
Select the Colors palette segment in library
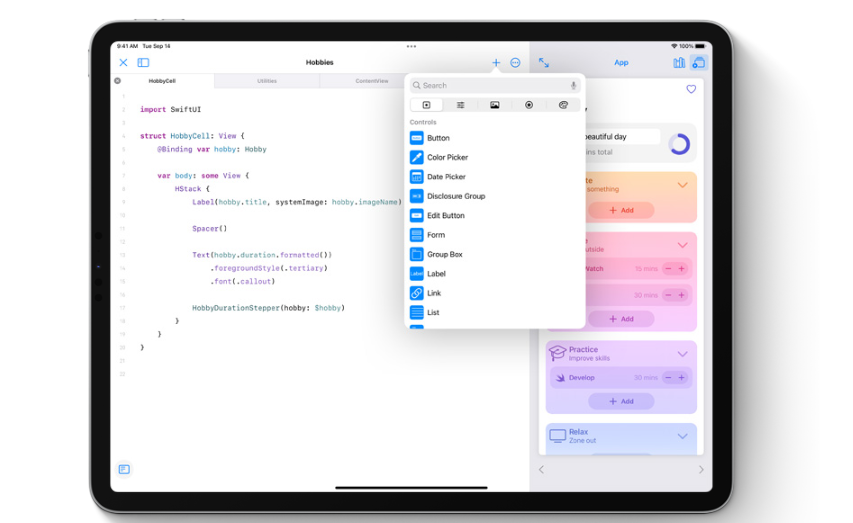click(x=563, y=105)
